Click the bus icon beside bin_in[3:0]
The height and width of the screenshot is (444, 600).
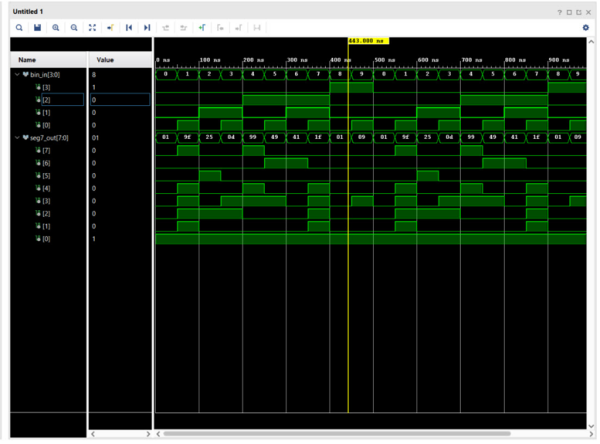(26, 74)
